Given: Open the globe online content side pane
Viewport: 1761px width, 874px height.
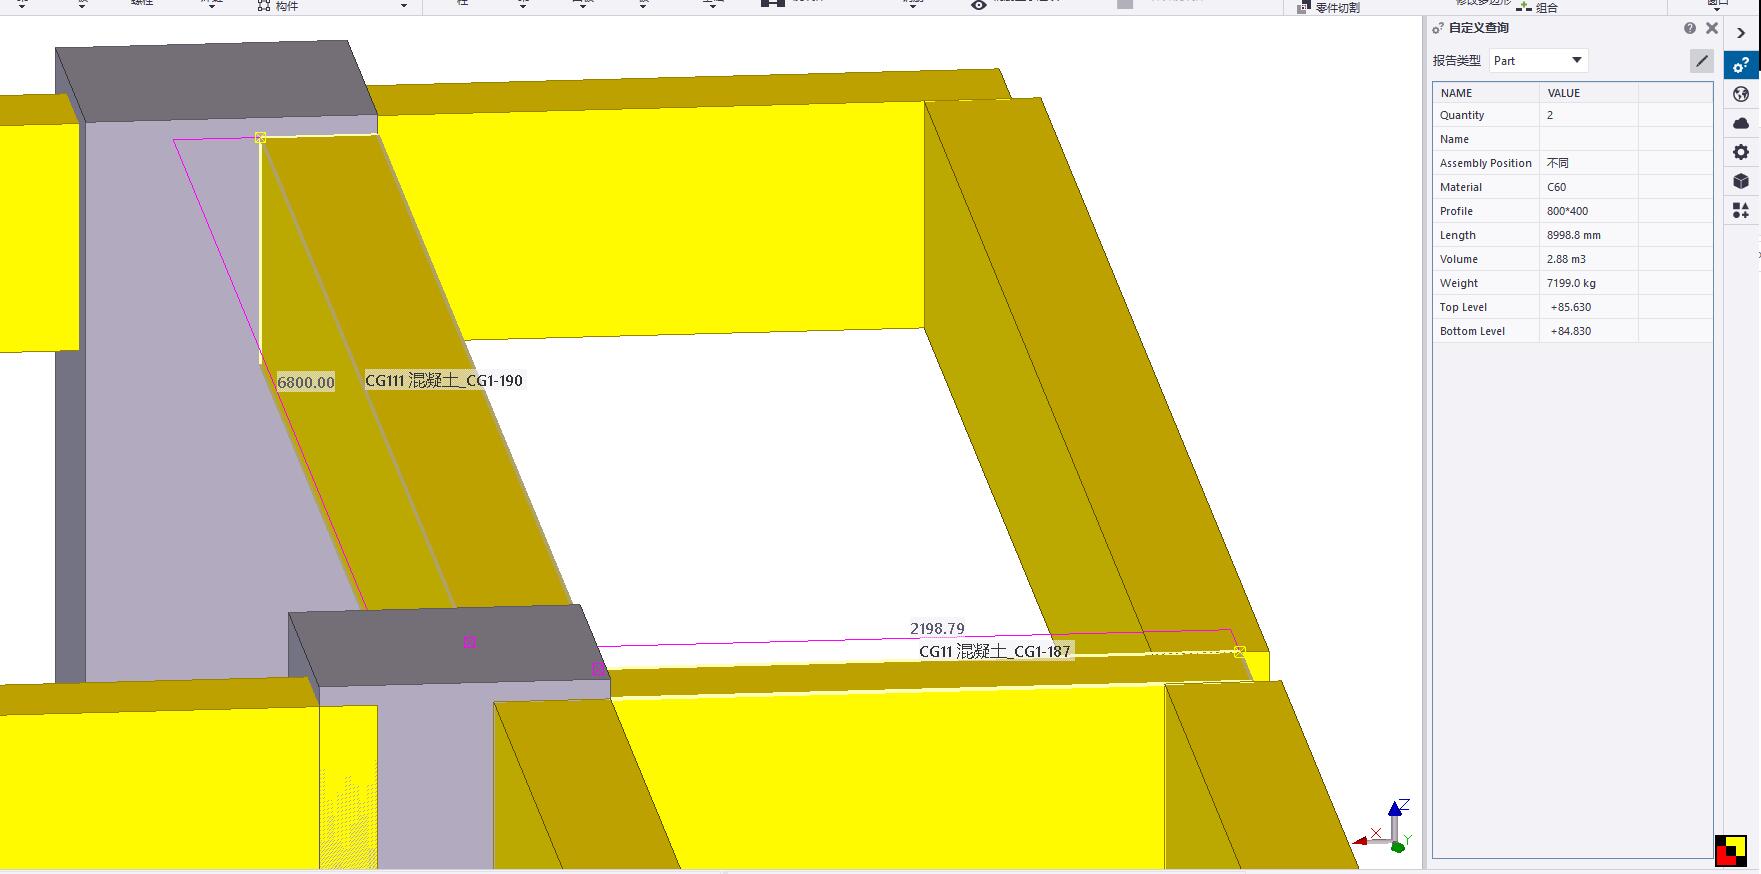Looking at the screenshot, I should tap(1741, 94).
